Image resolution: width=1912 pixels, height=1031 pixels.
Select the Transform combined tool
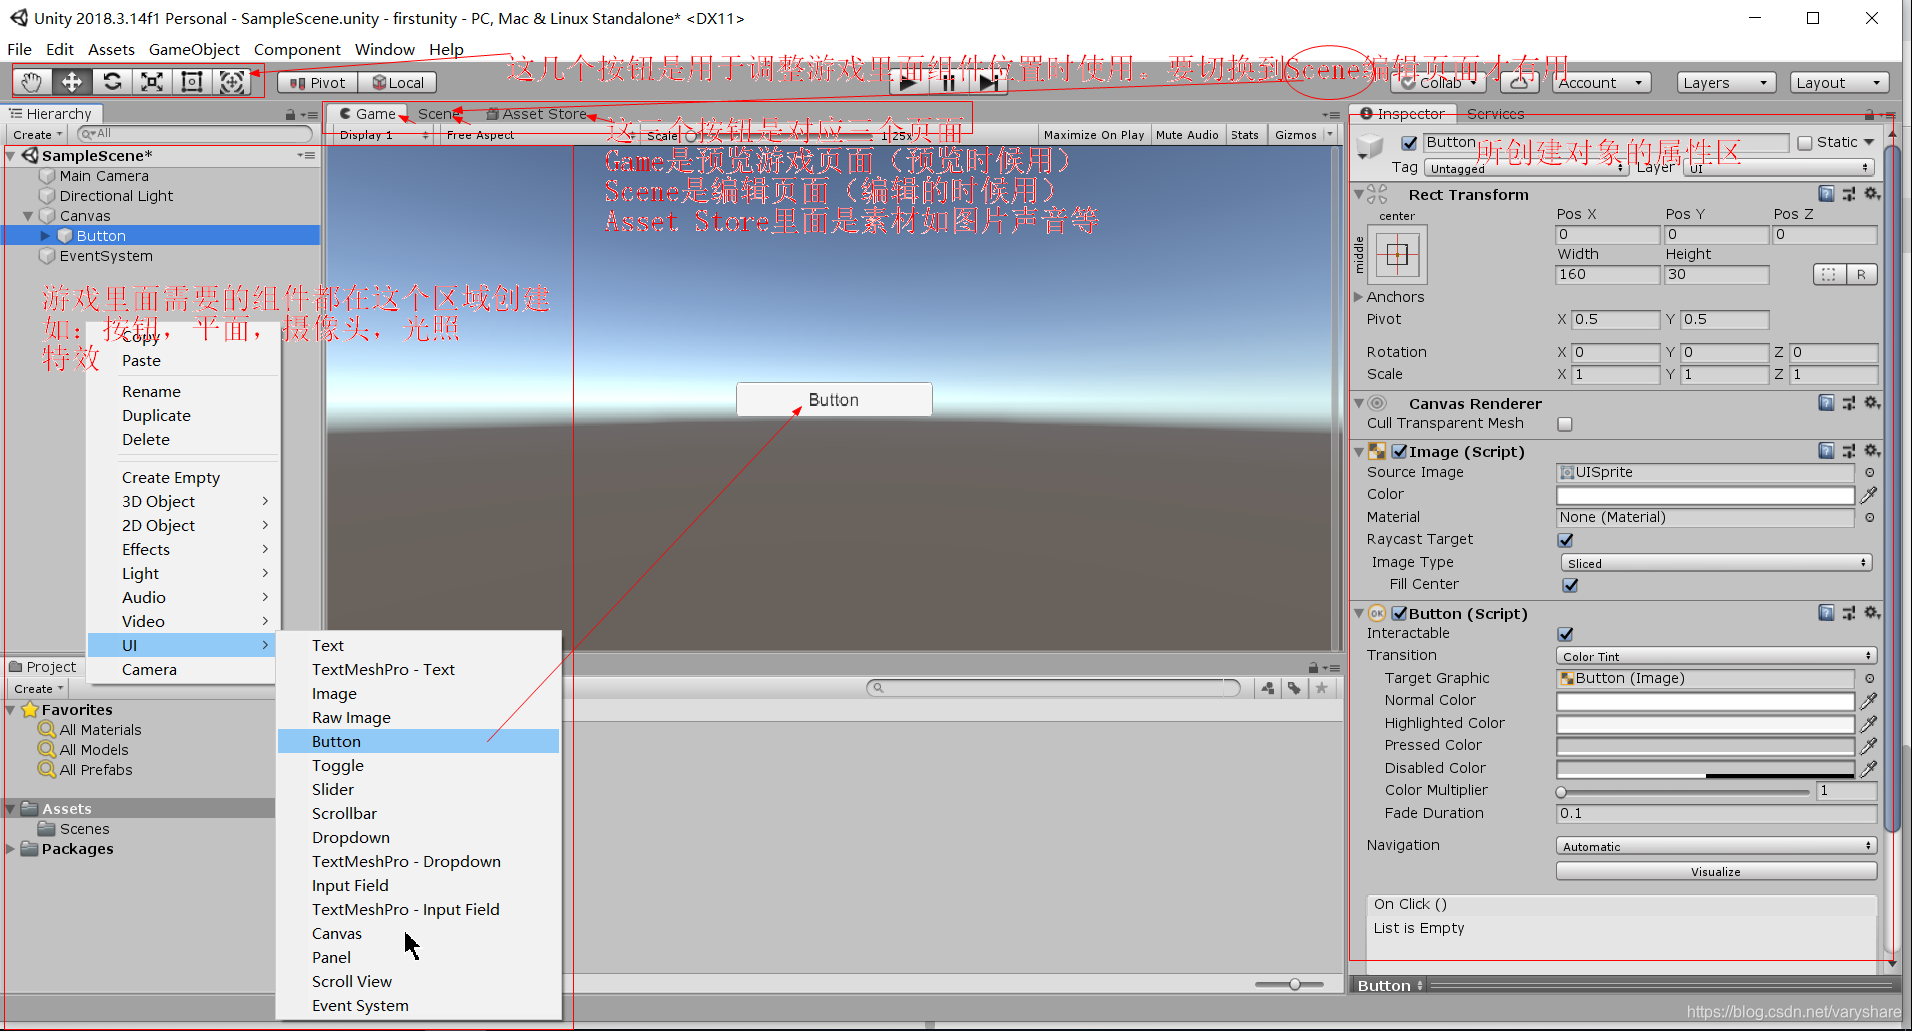point(232,82)
